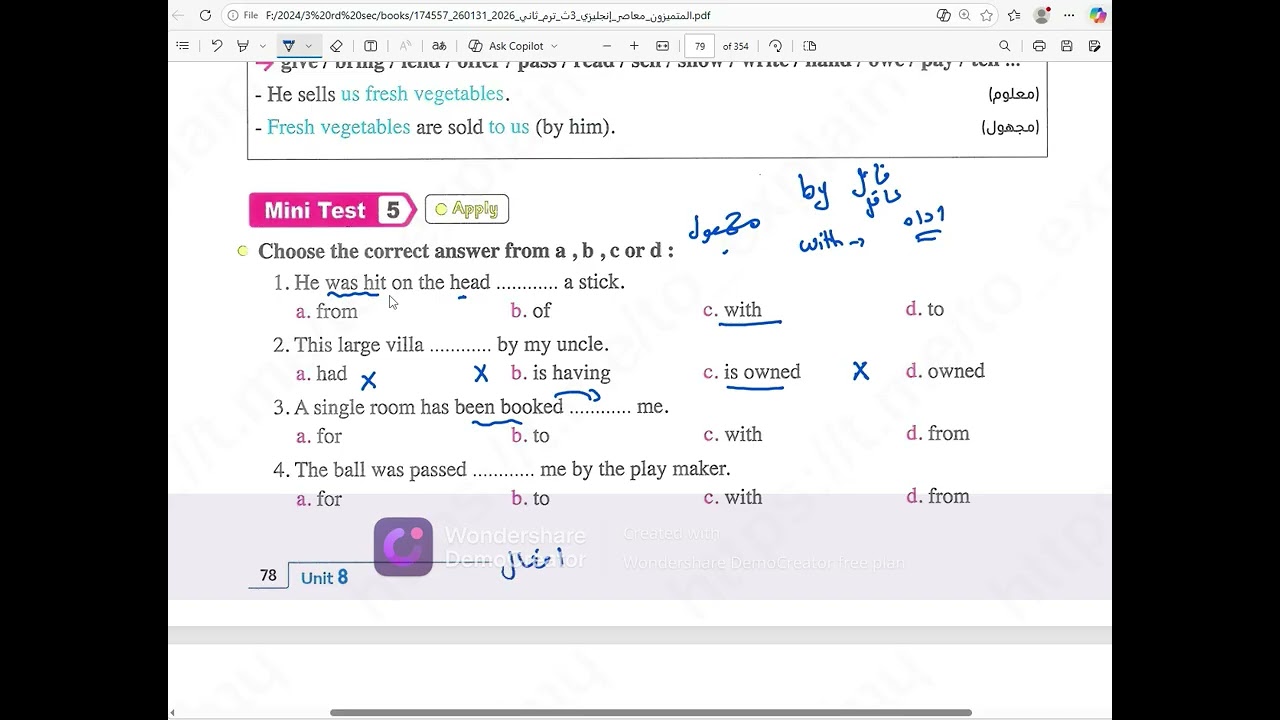Image resolution: width=1280 pixels, height=720 pixels.
Task: Expand the Highlight color options
Action: pyautogui.click(x=263, y=46)
